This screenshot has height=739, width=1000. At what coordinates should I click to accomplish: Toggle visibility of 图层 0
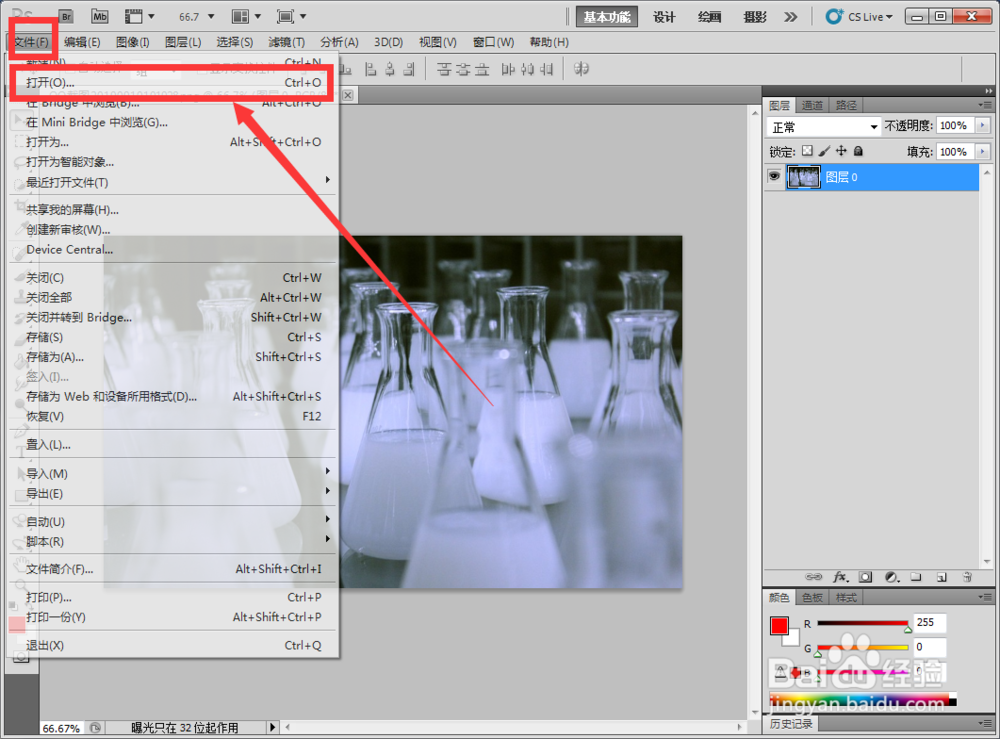point(774,176)
